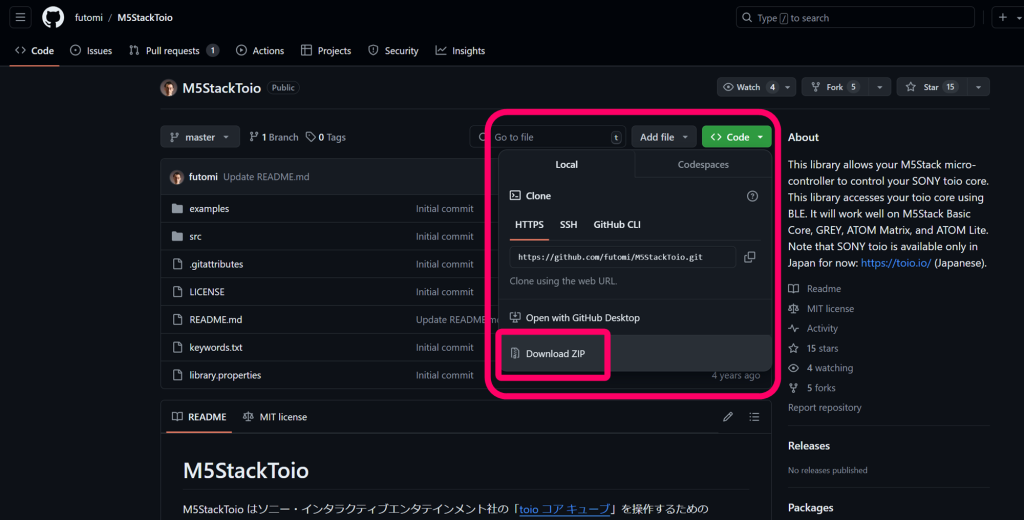Open library.properties file
This screenshot has width=1024, height=520.
click(225, 375)
